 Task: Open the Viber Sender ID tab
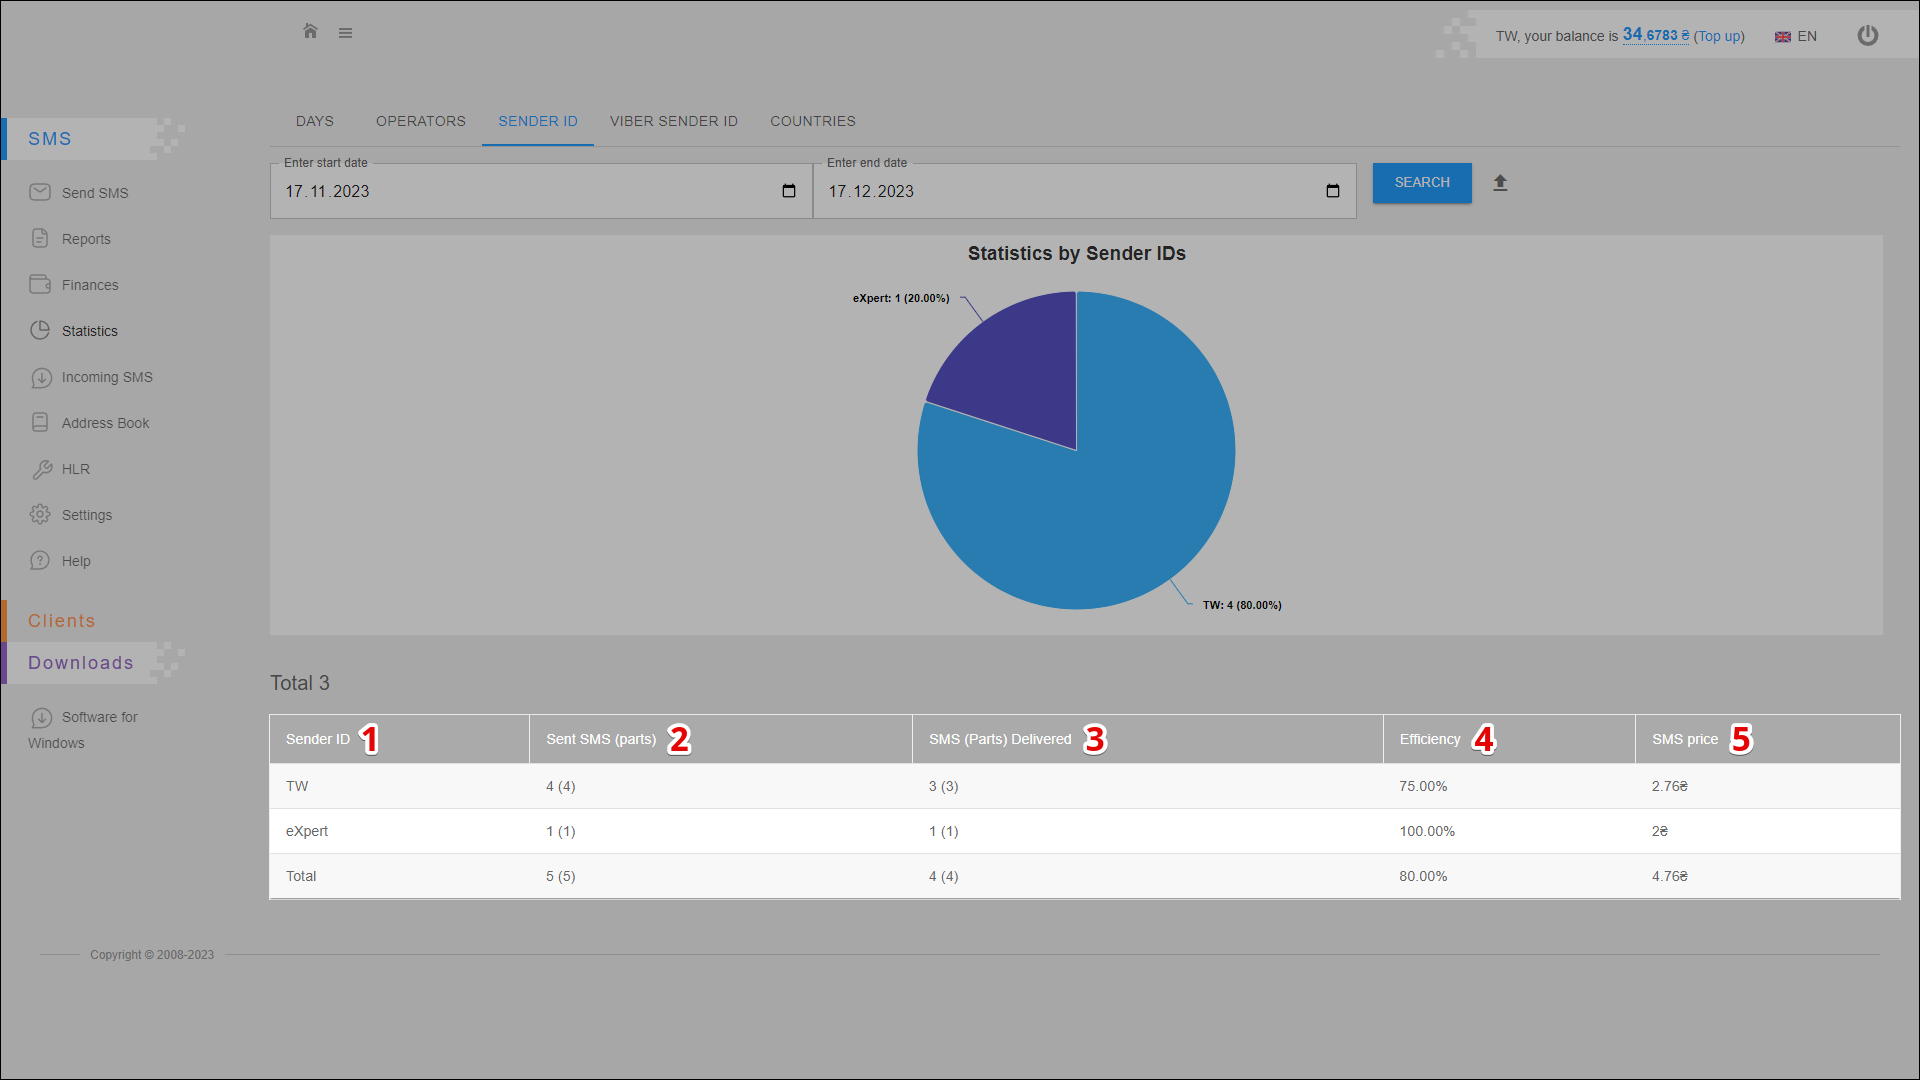pyautogui.click(x=673, y=121)
